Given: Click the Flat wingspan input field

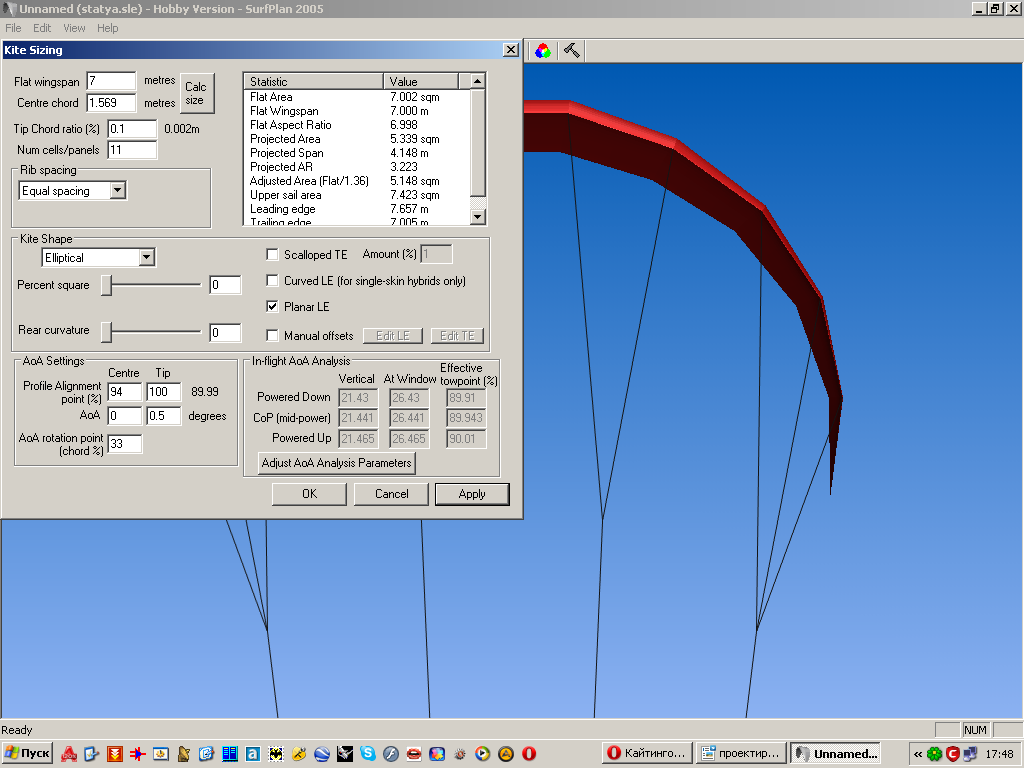Looking at the screenshot, I should tap(111, 81).
